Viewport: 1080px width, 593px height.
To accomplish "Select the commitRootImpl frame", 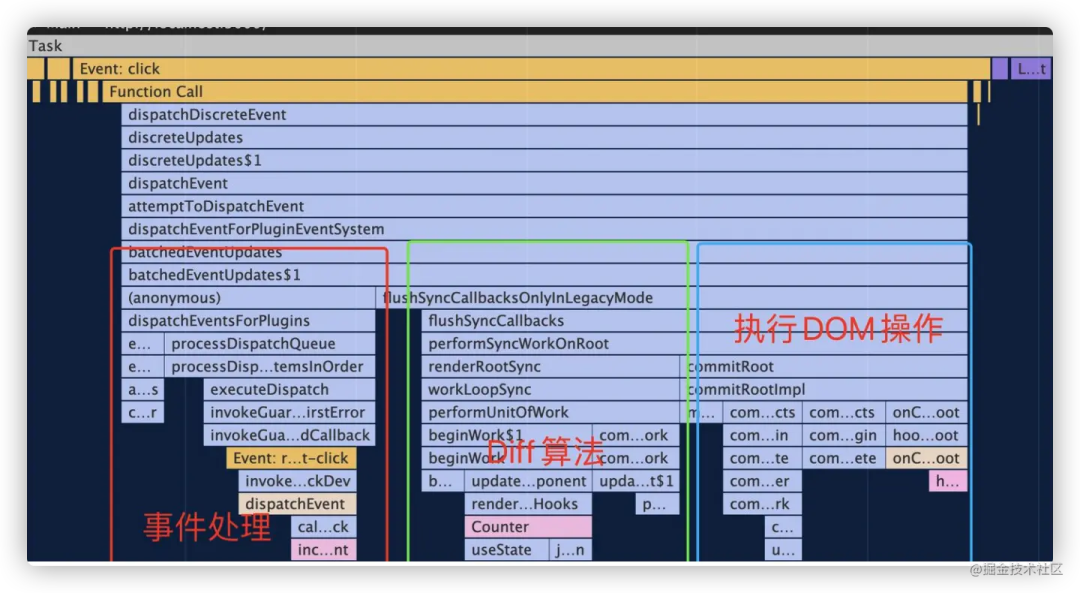I will pyautogui.click(x=824, y=389).
